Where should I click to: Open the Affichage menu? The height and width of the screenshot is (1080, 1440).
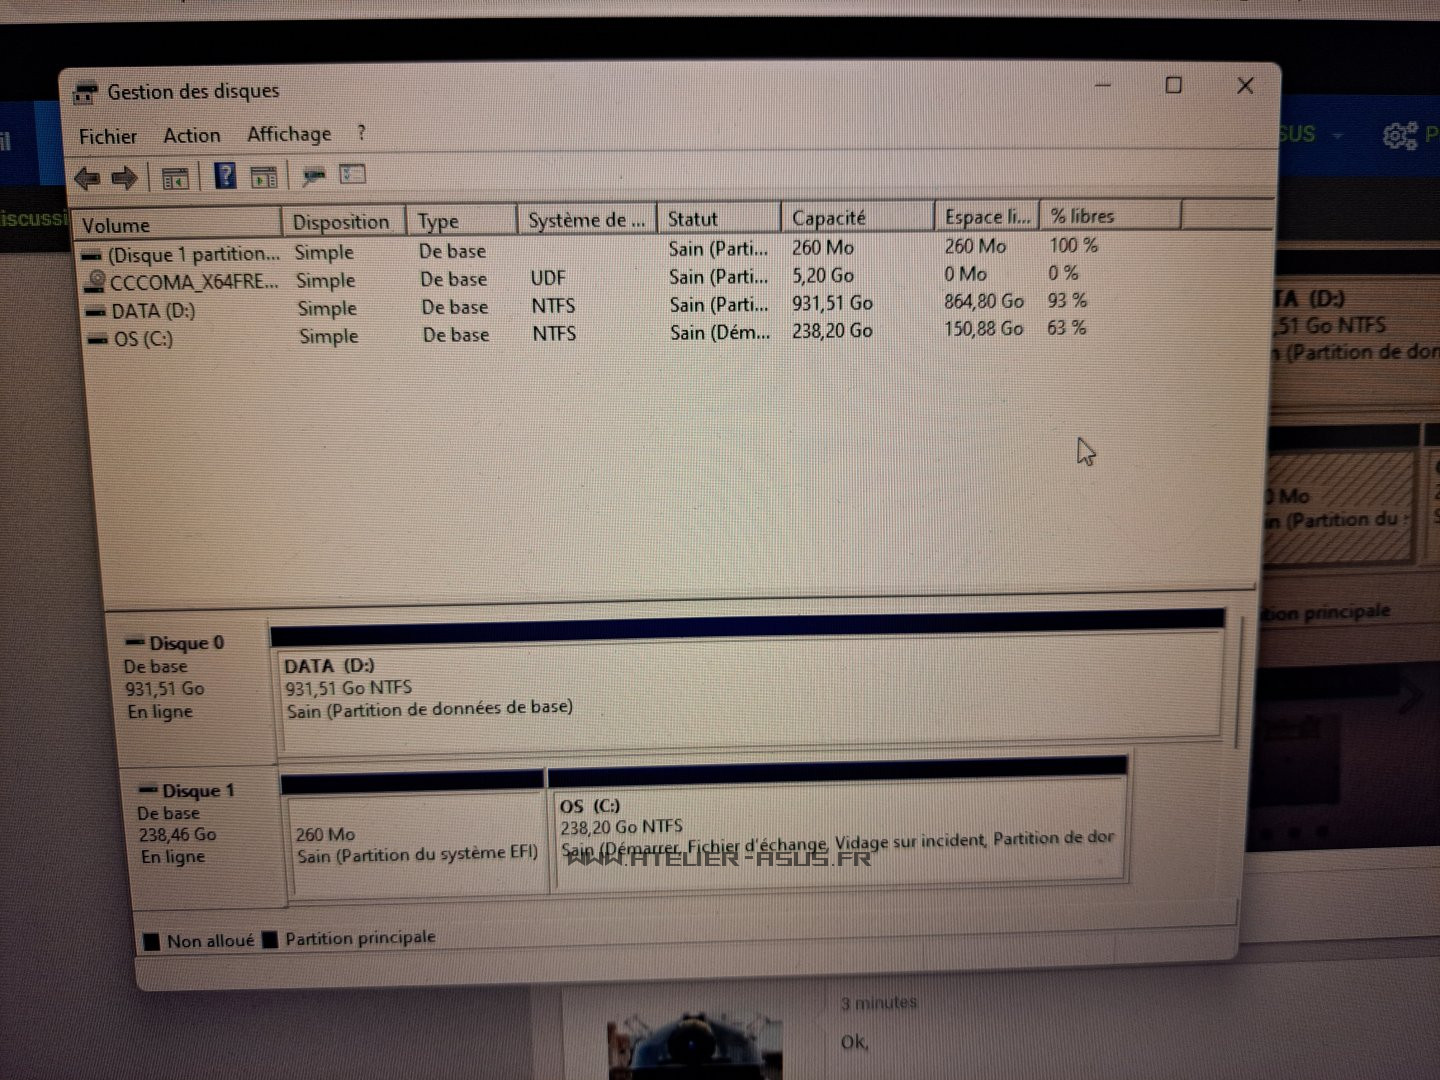288,134
